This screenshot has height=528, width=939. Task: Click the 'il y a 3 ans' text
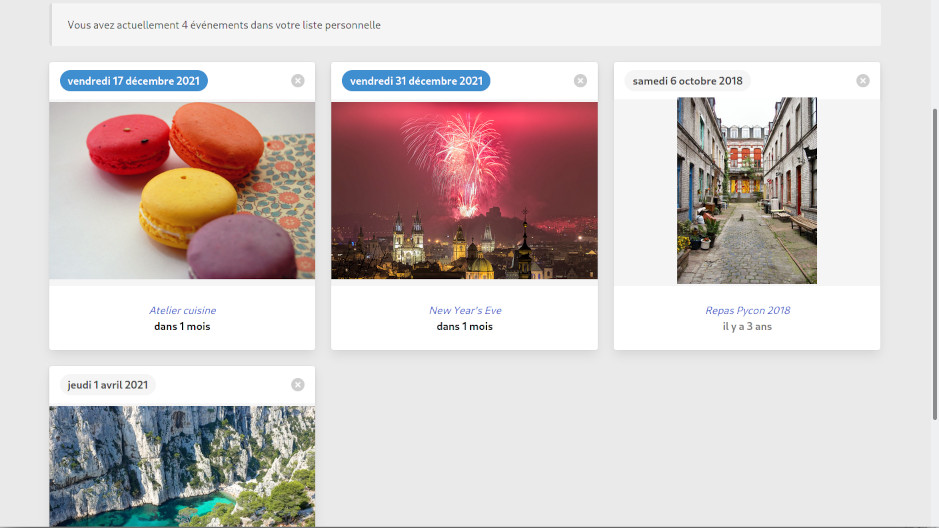[x=747, y=326]
